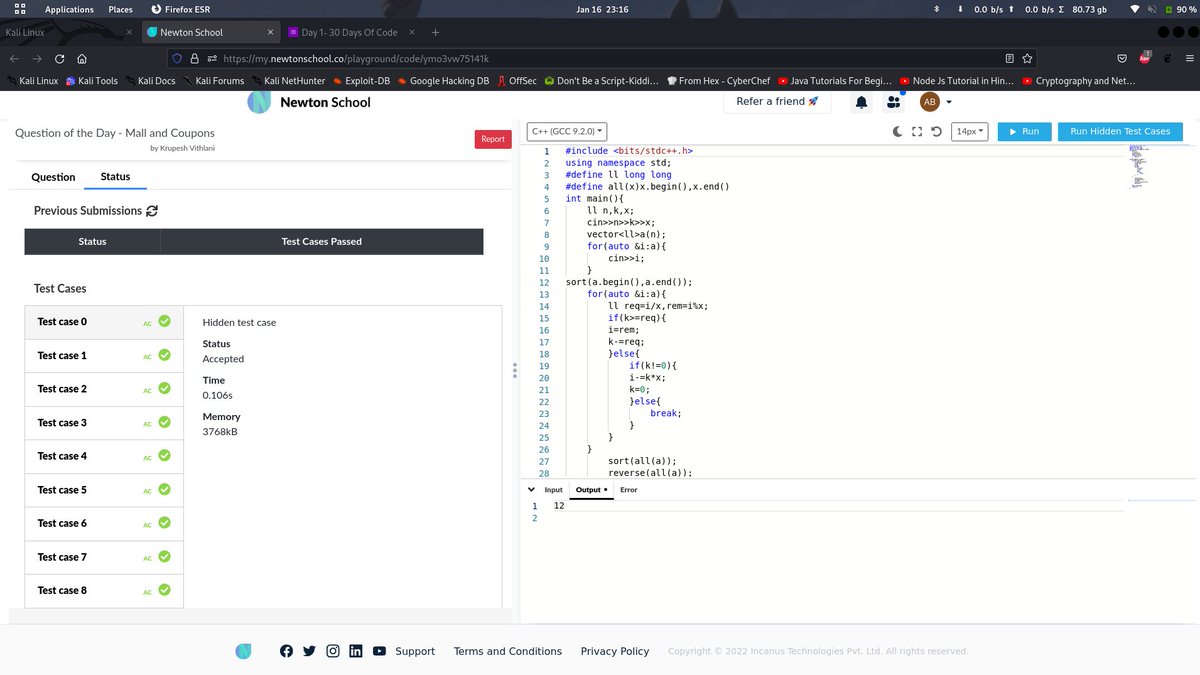Enter fullscreen mode for the code editor
The width and height of the screenshot is (1200, 675).
918,131
